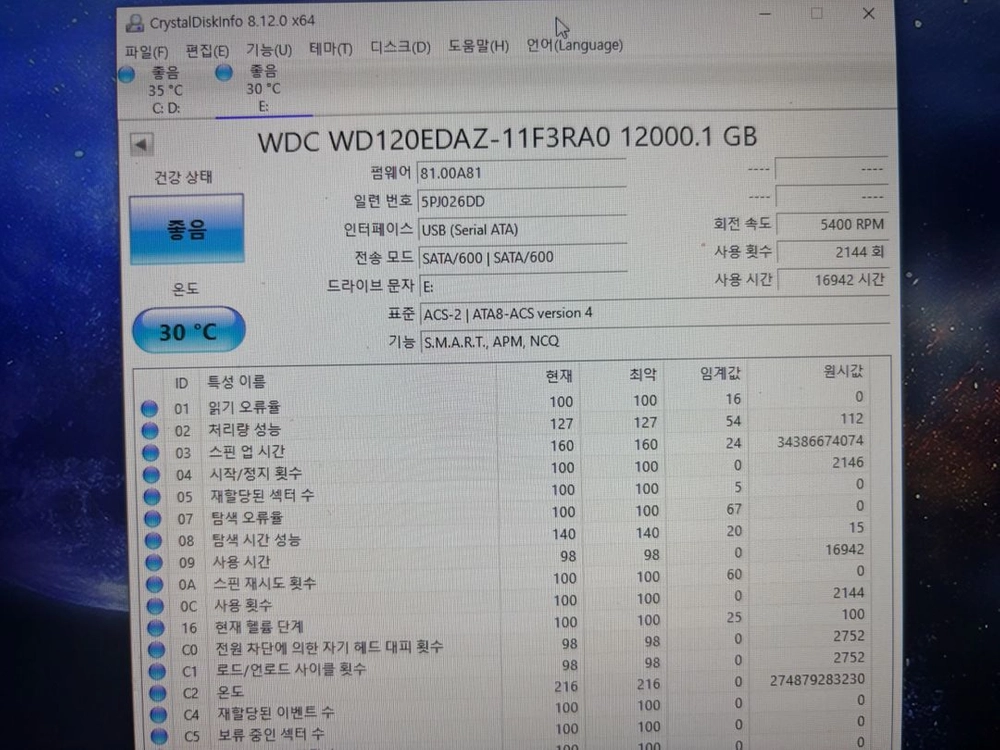Click status circle for 0A 스핀 재시도 횟수
The width and height of the screenshot is (1000, 750).
pos(155,585)
